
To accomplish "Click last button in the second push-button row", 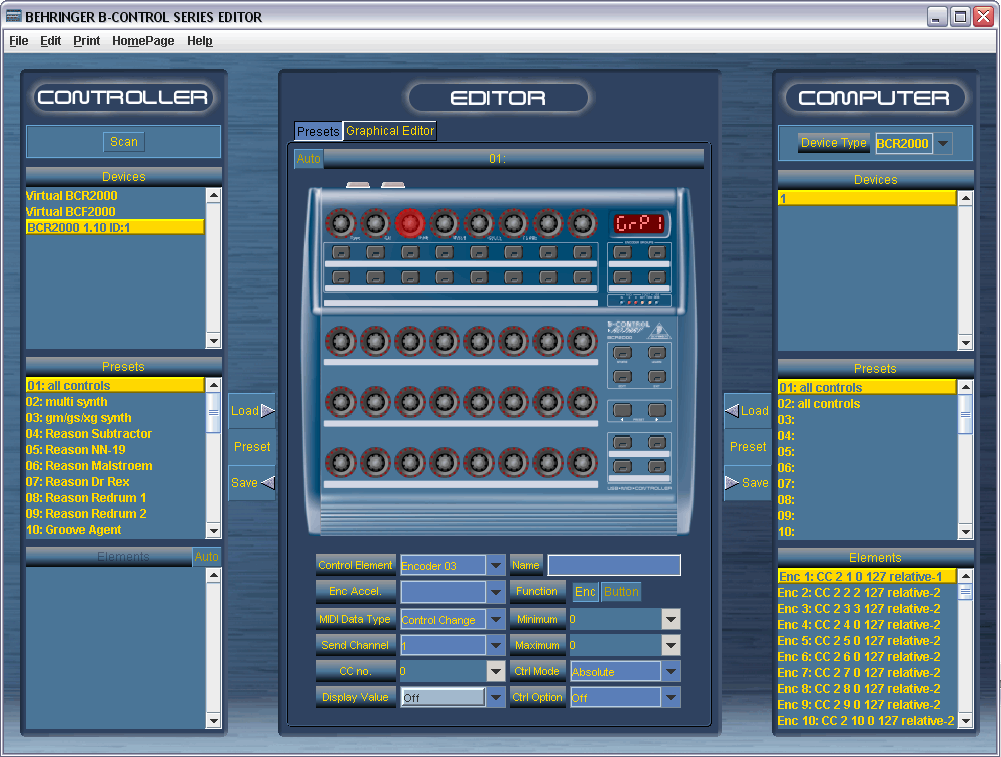I will [582, 277].
